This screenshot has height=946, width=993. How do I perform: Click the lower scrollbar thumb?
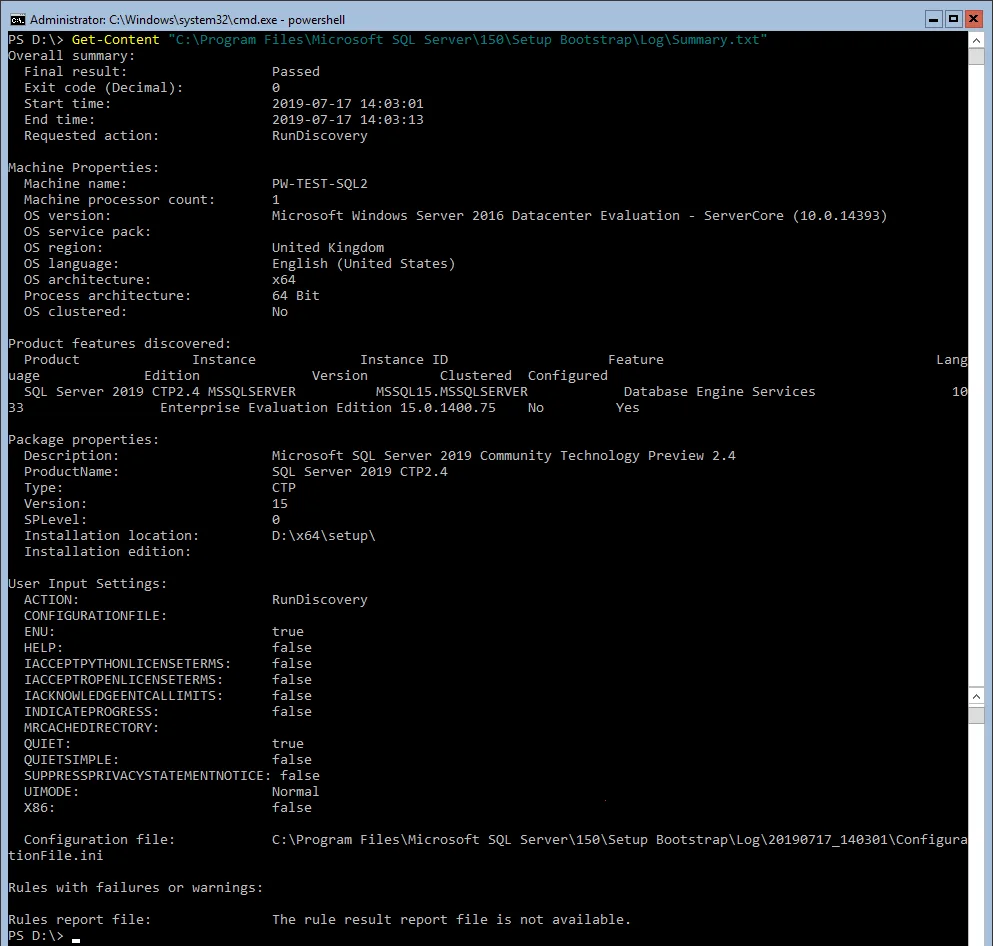click(976, 715)
